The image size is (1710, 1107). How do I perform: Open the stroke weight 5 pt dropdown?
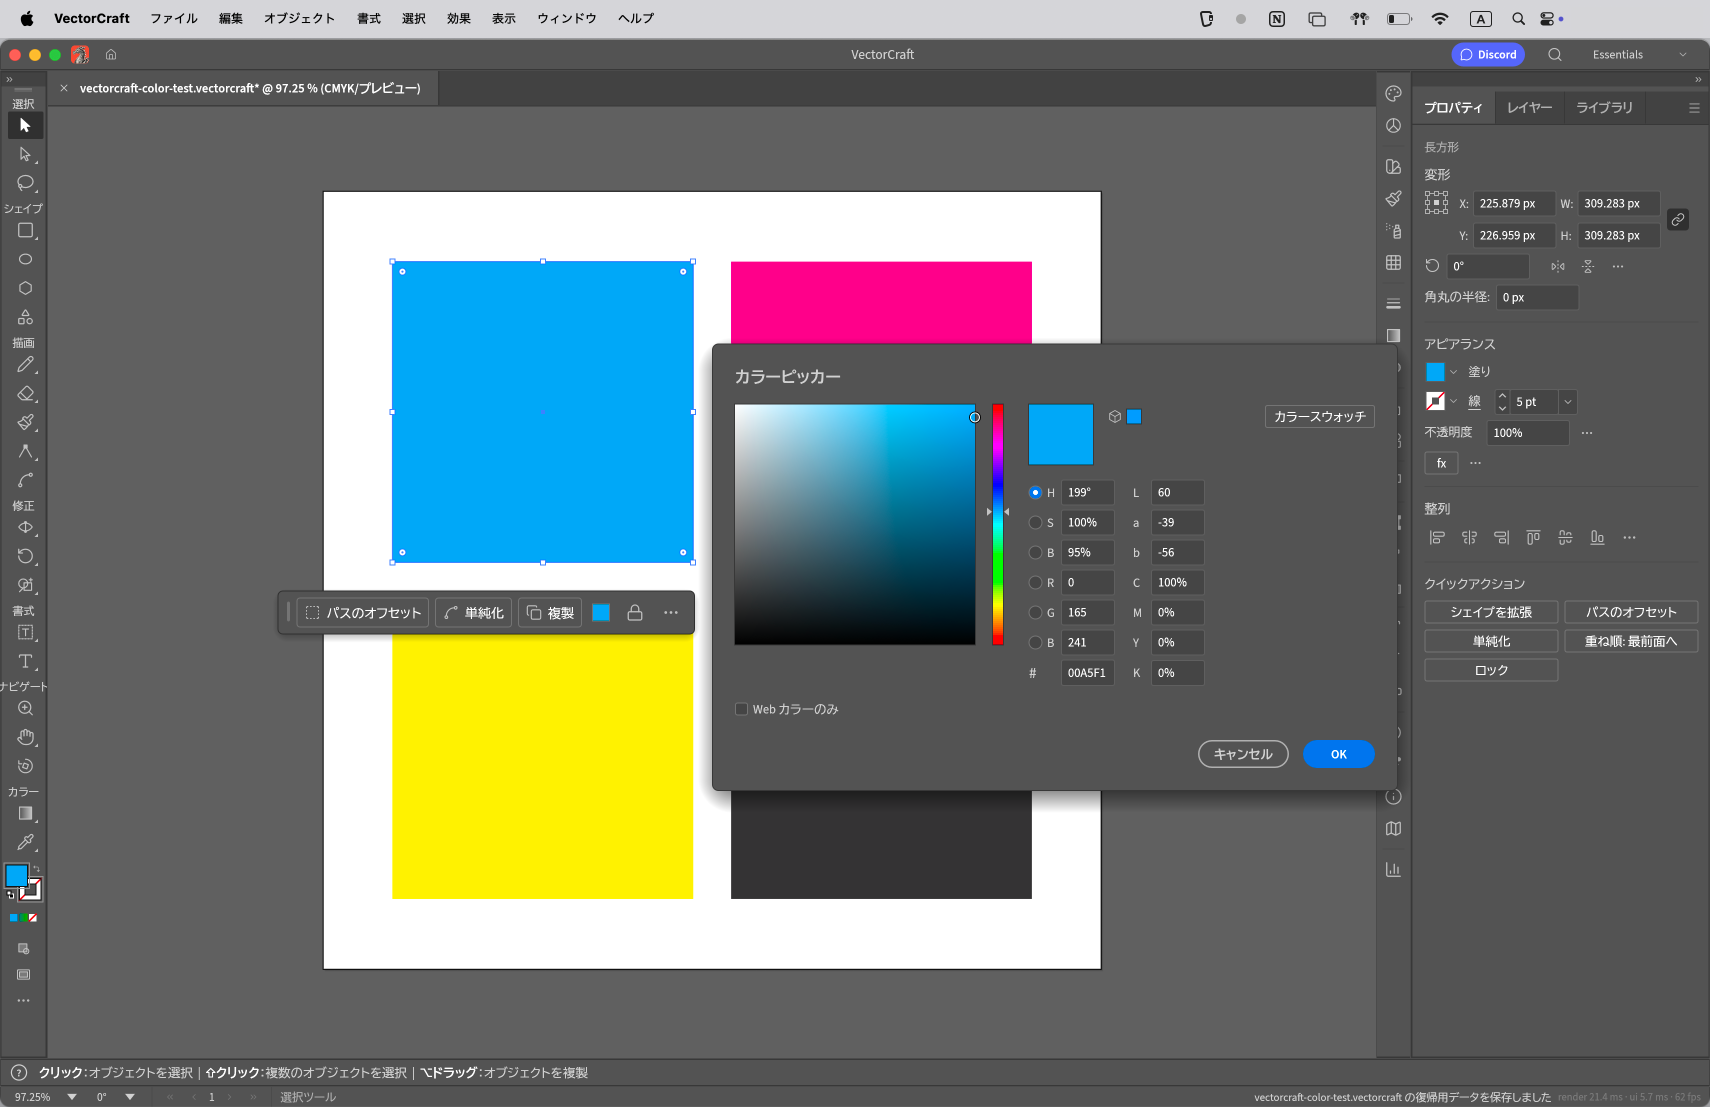coord(1567,402)
